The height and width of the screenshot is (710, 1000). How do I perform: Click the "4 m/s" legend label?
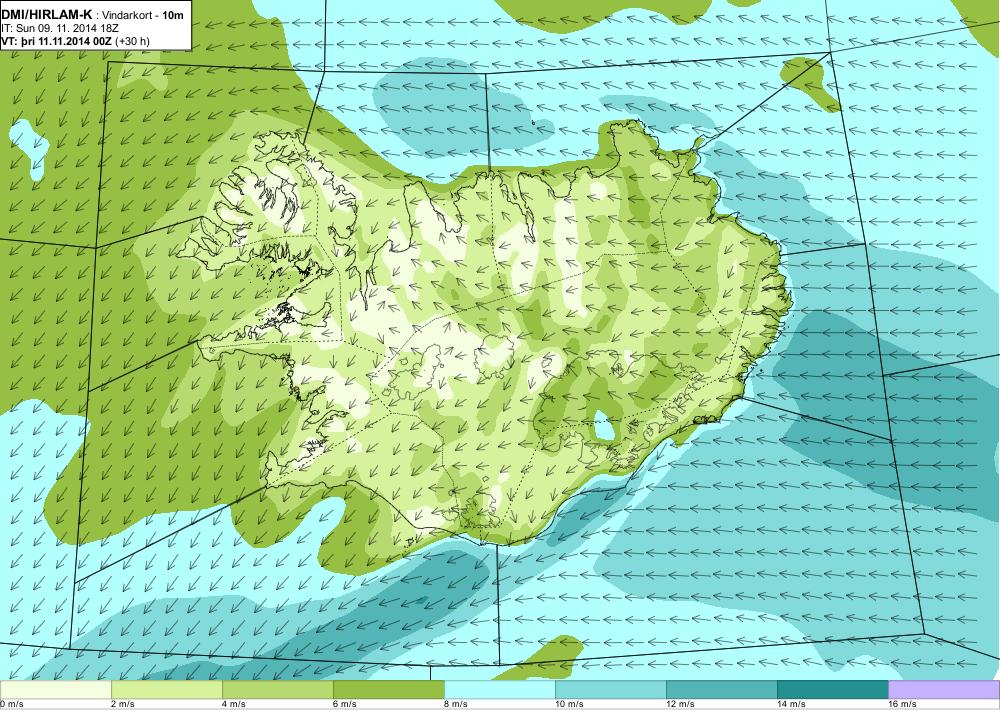[x=233, y=704]
